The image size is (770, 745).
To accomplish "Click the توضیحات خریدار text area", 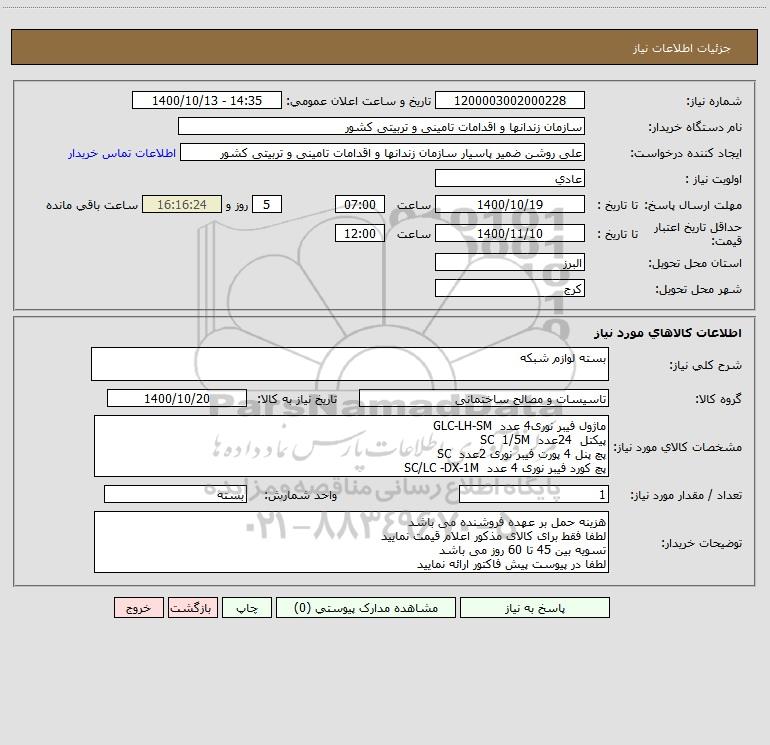I will point(351,542).
